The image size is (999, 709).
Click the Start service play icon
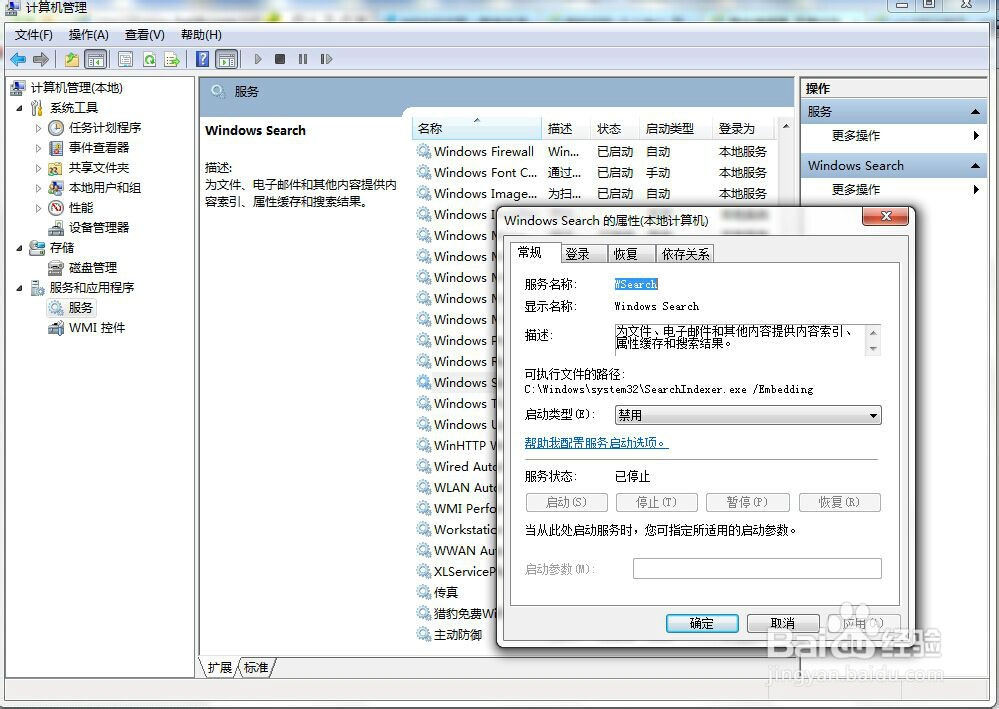pyautogui.click(x=258, y=59)
